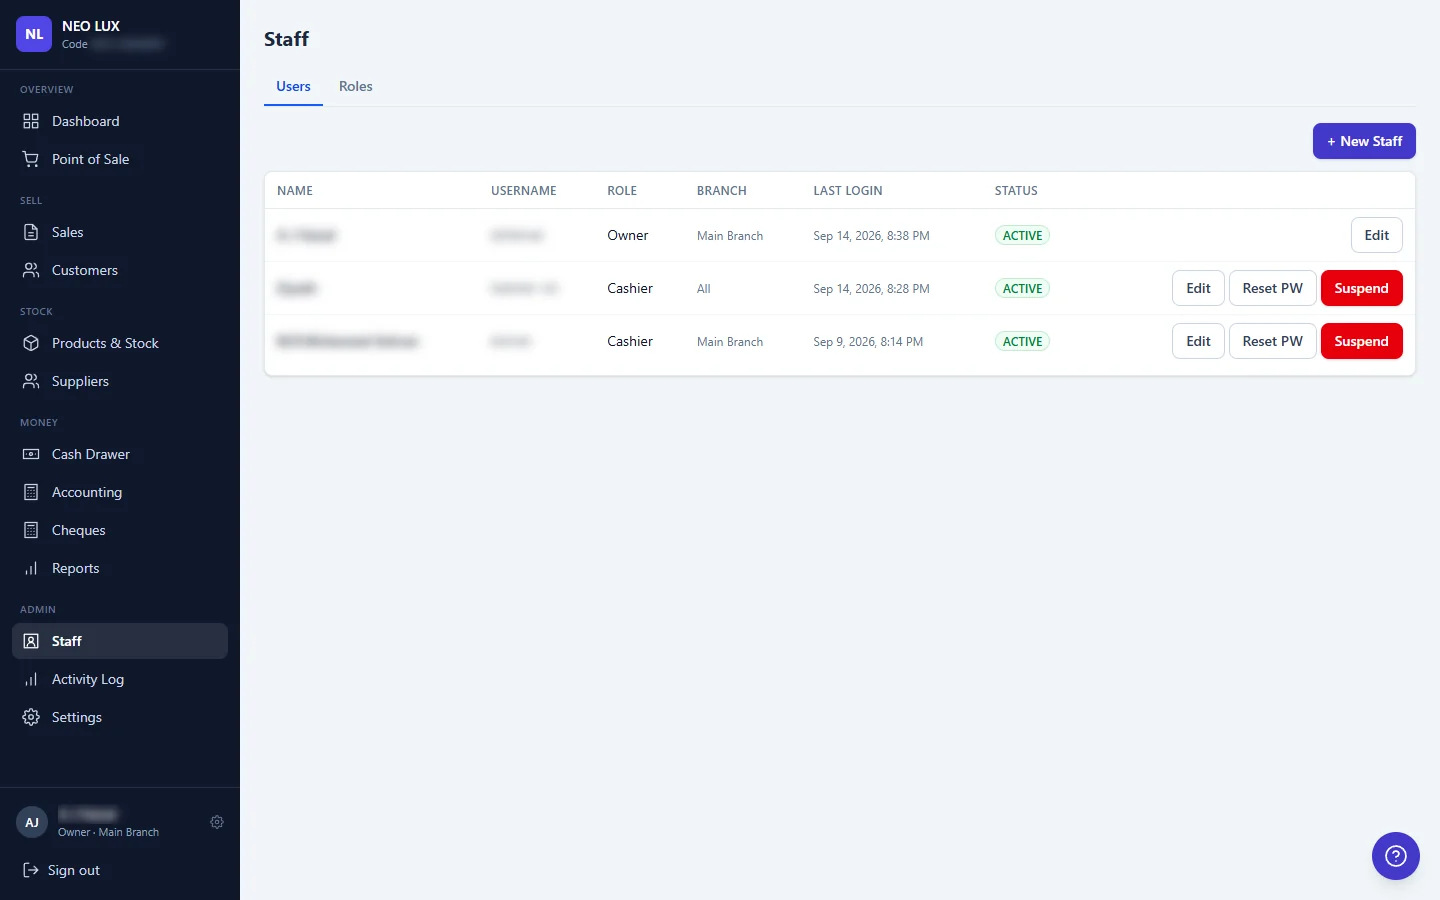Click the BRANCH column header
Screen dimensions: 1440x900
coord(722,191)
